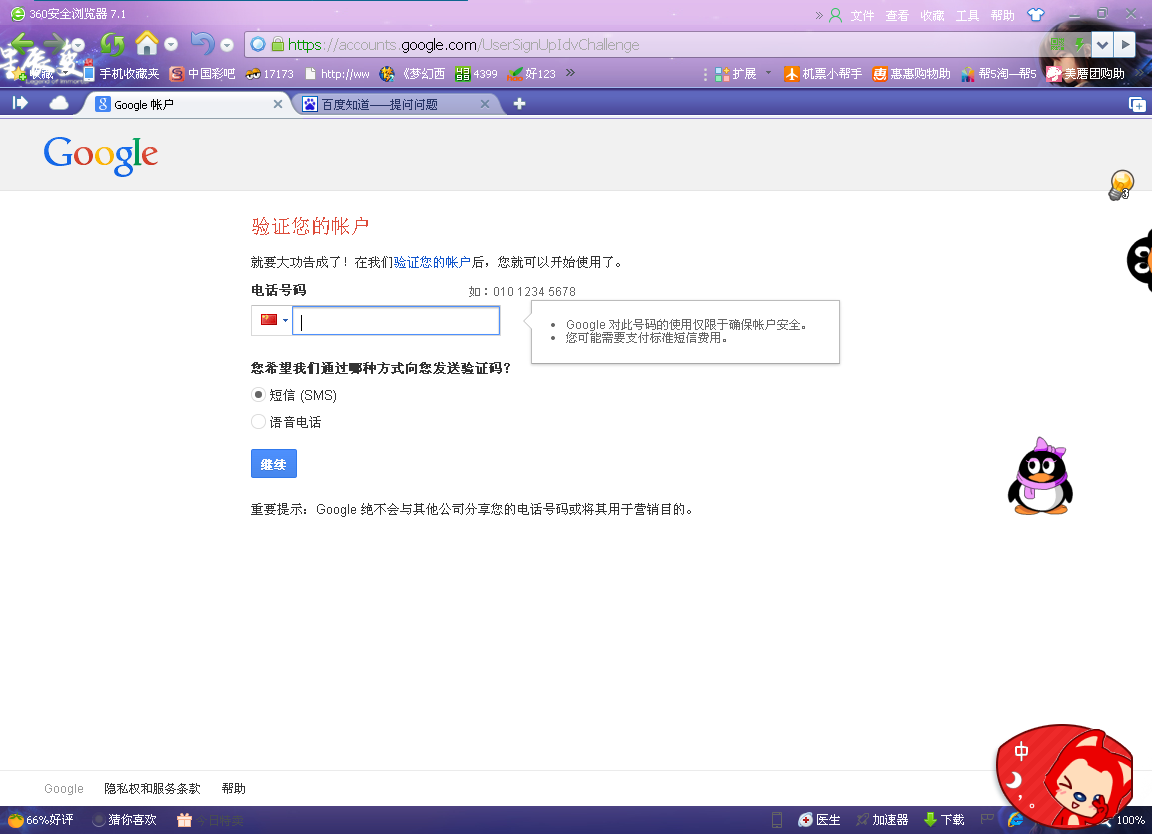Open the skin T-shirt icon

tap(1036, 15)
